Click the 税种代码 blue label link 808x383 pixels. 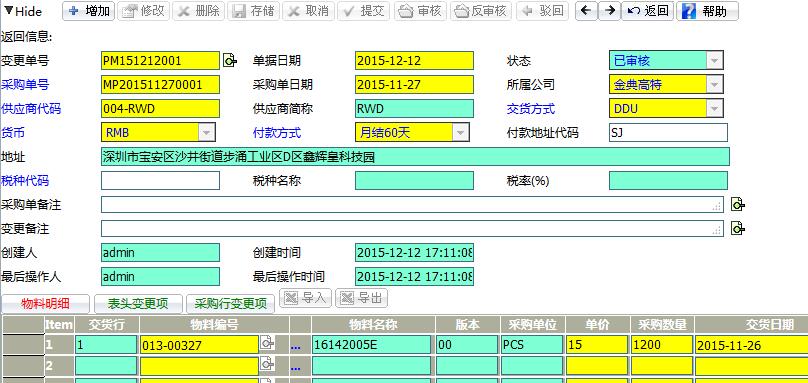point(25,180)
